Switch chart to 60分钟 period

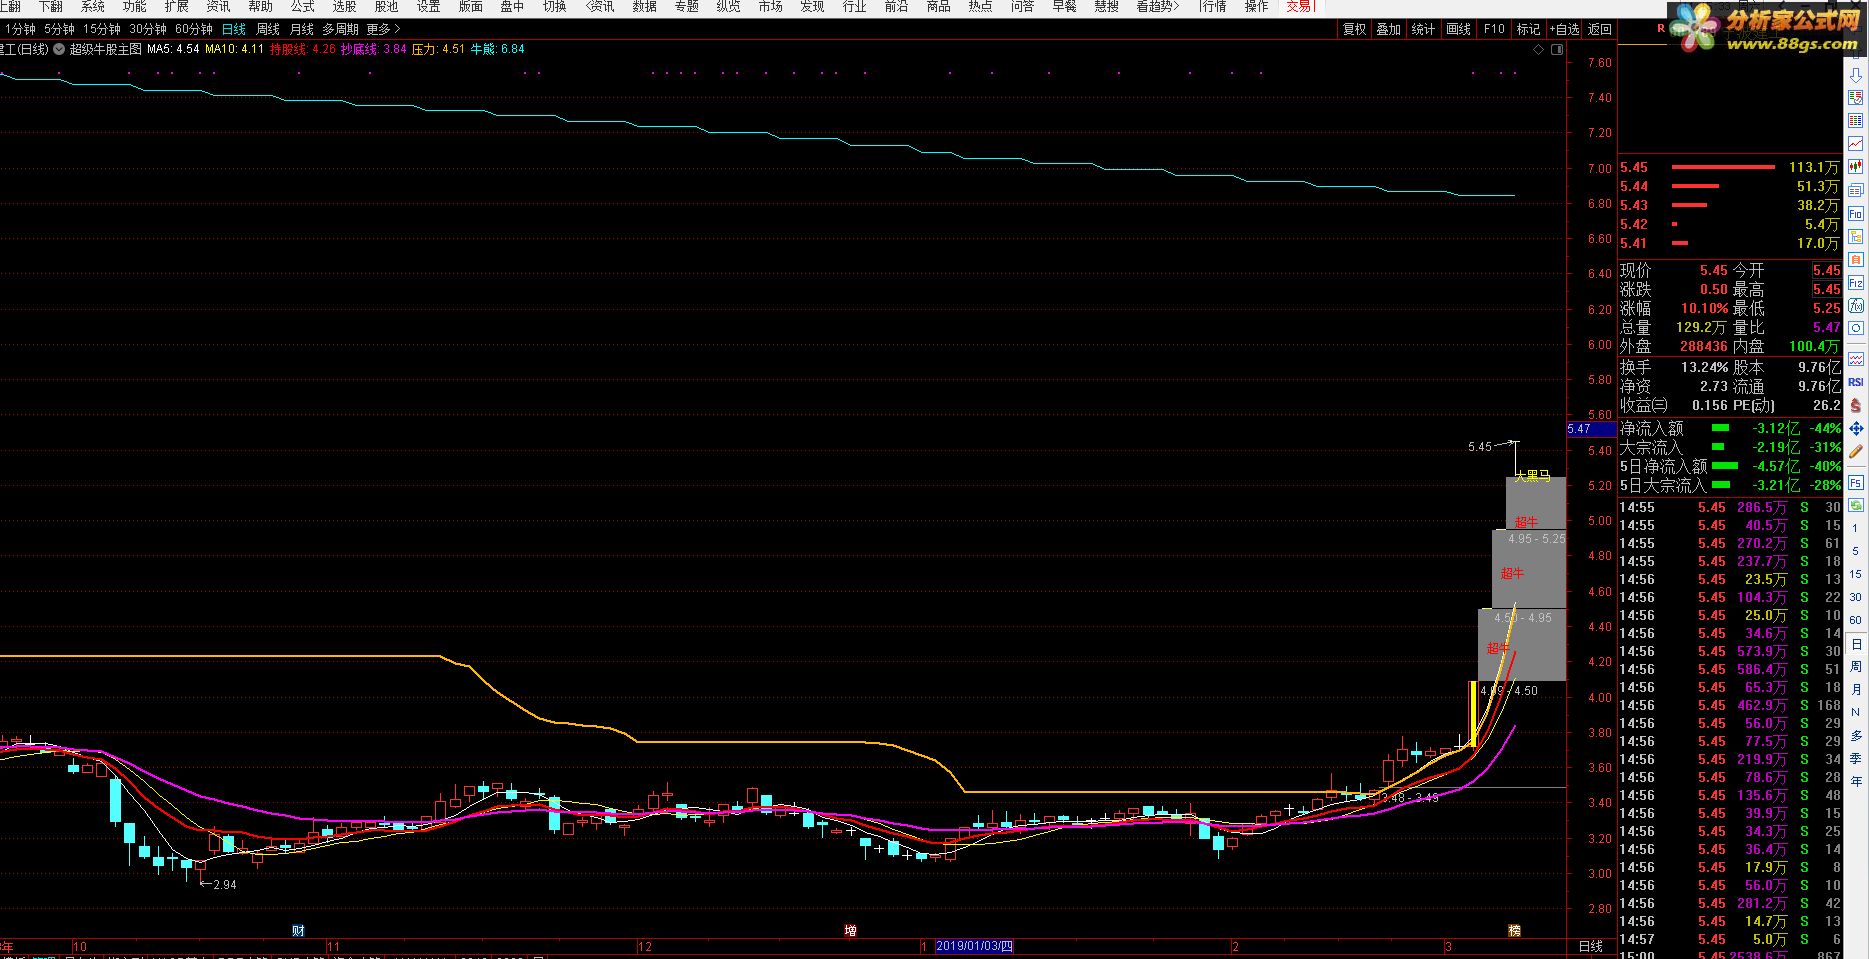tap(194, 30)
